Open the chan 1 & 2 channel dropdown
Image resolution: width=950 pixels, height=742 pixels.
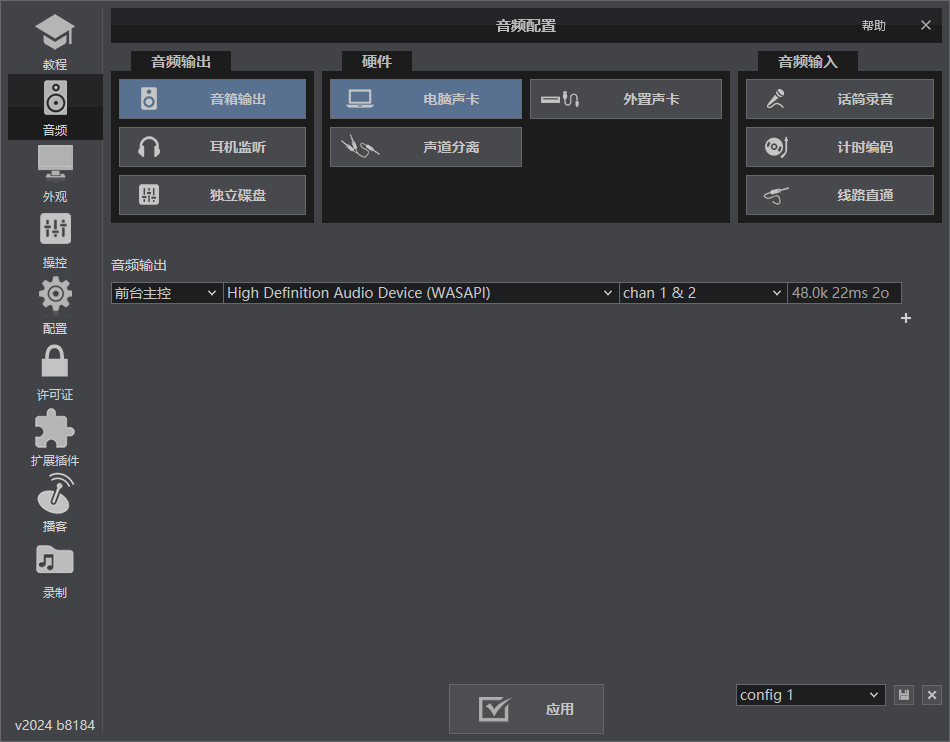pos(703,293)
